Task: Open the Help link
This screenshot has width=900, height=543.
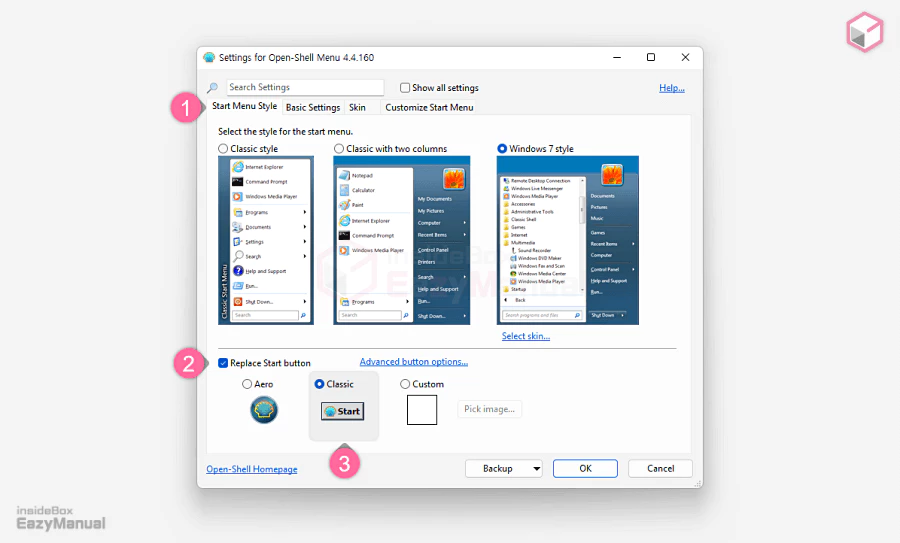Action: coord(672,88)
